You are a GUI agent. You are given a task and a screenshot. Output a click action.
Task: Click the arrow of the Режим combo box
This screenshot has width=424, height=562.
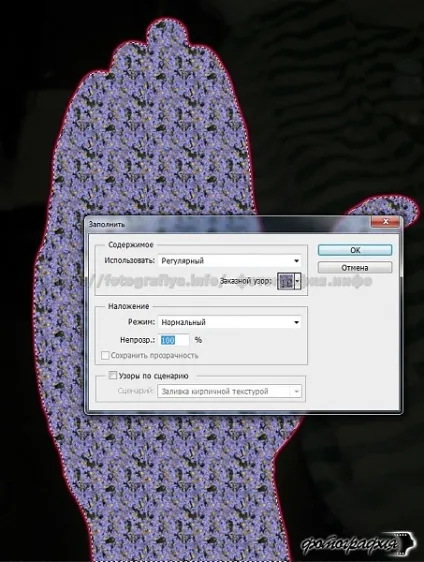(296, 322)
